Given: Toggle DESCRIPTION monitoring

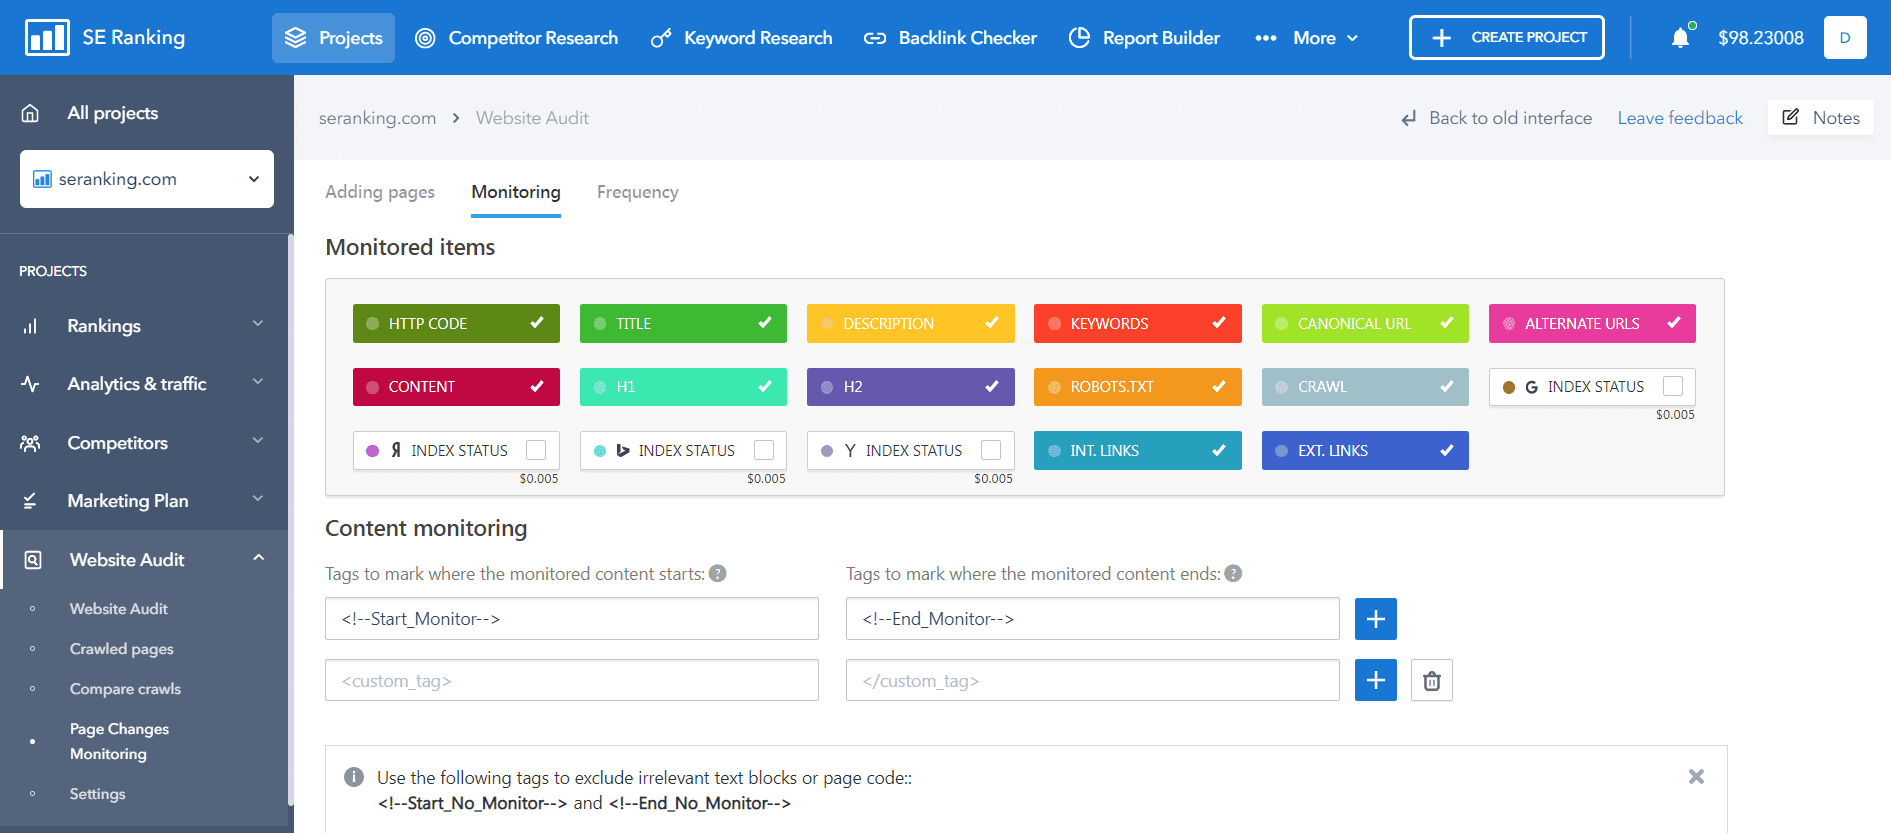Looking at the screenshot, I should 911,324.
